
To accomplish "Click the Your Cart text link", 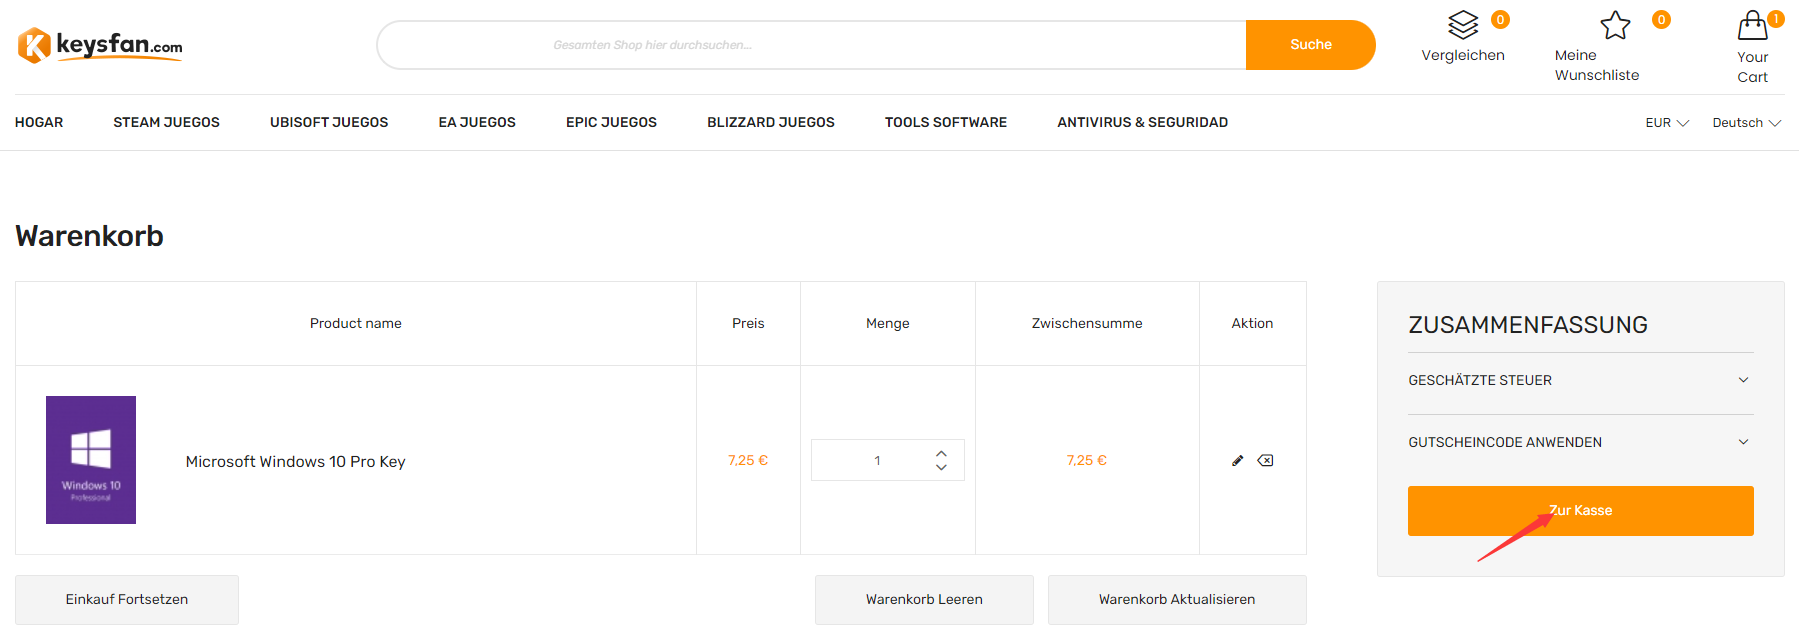I will point(1753,67).
